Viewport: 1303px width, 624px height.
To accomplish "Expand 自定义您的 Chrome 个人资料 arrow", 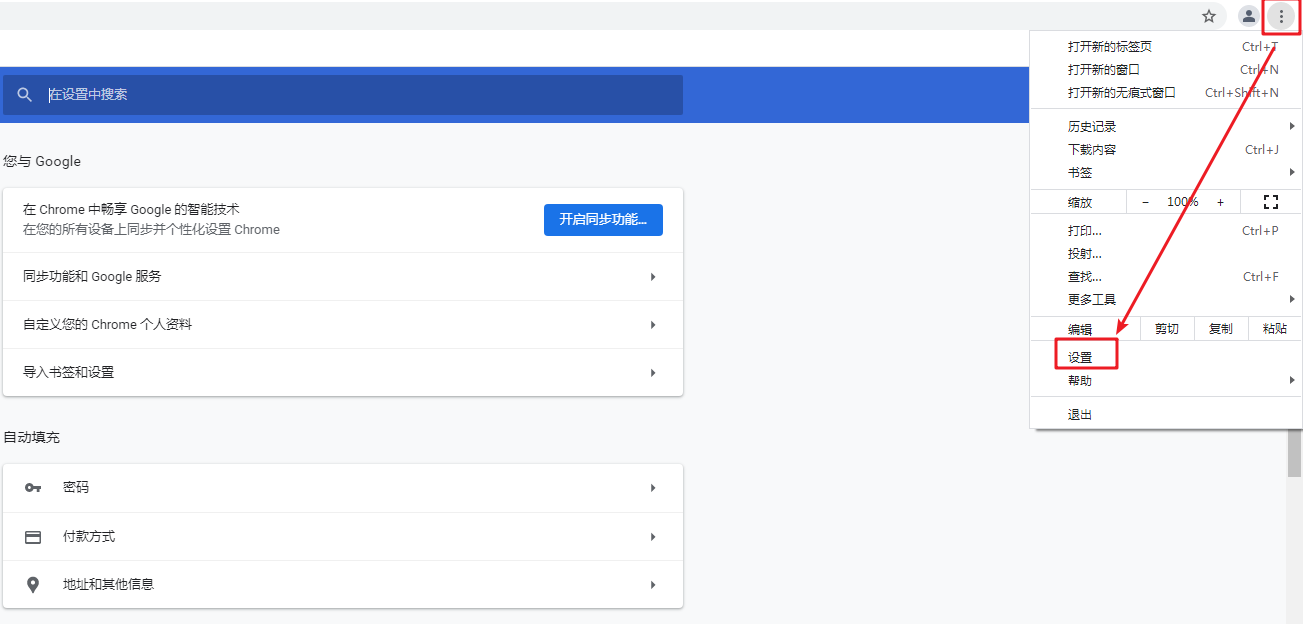I will pyautogui.click(x=653, y=325).
